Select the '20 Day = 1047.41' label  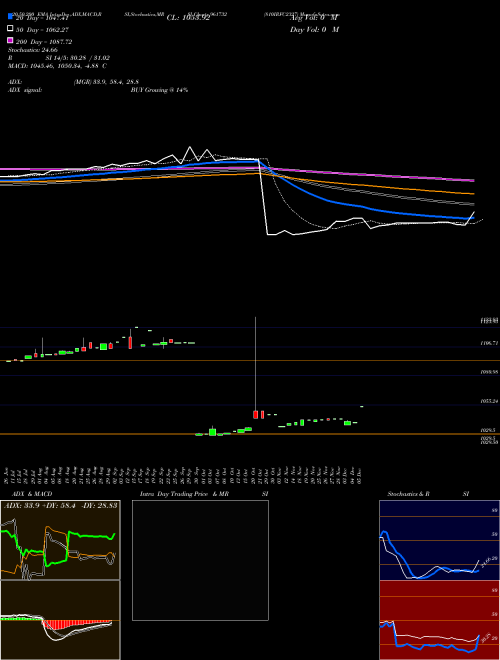point(42,18)
